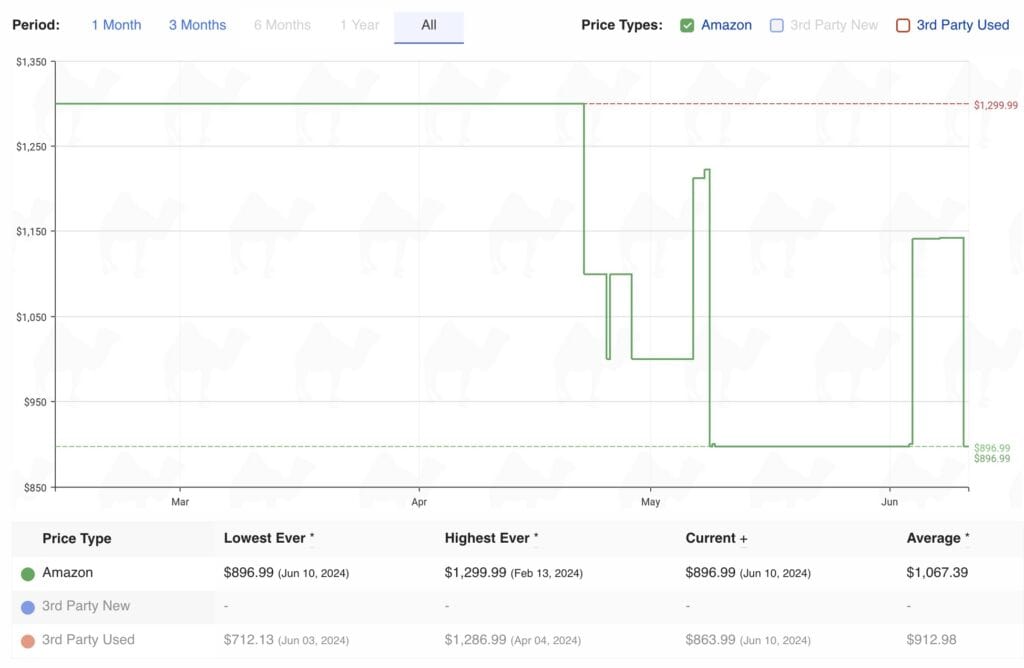Select the 1 Year period tab
This screenshot has width=1024, height=668.
[359, 25]
